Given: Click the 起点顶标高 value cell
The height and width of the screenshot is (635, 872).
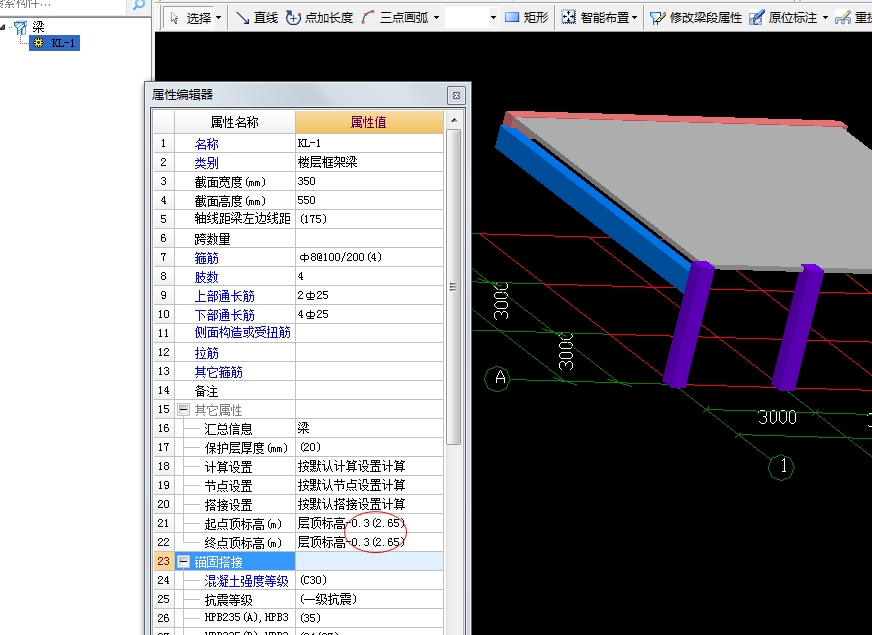Looking at the screenshot, I should (x=369, y=523).
